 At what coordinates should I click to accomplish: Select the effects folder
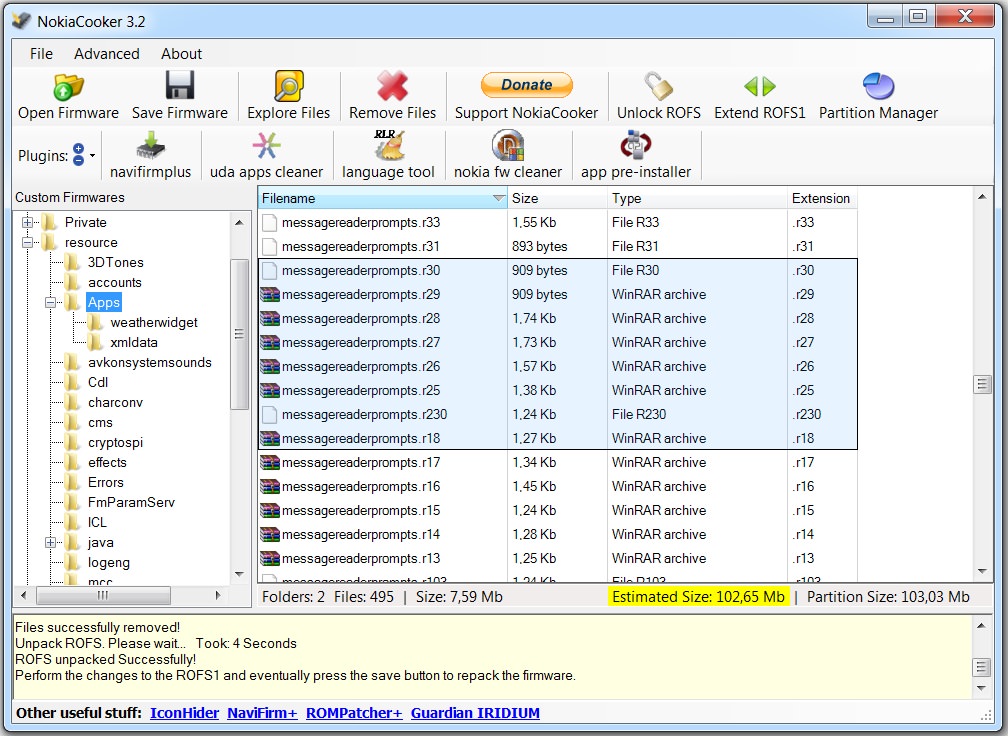point(107,462)
